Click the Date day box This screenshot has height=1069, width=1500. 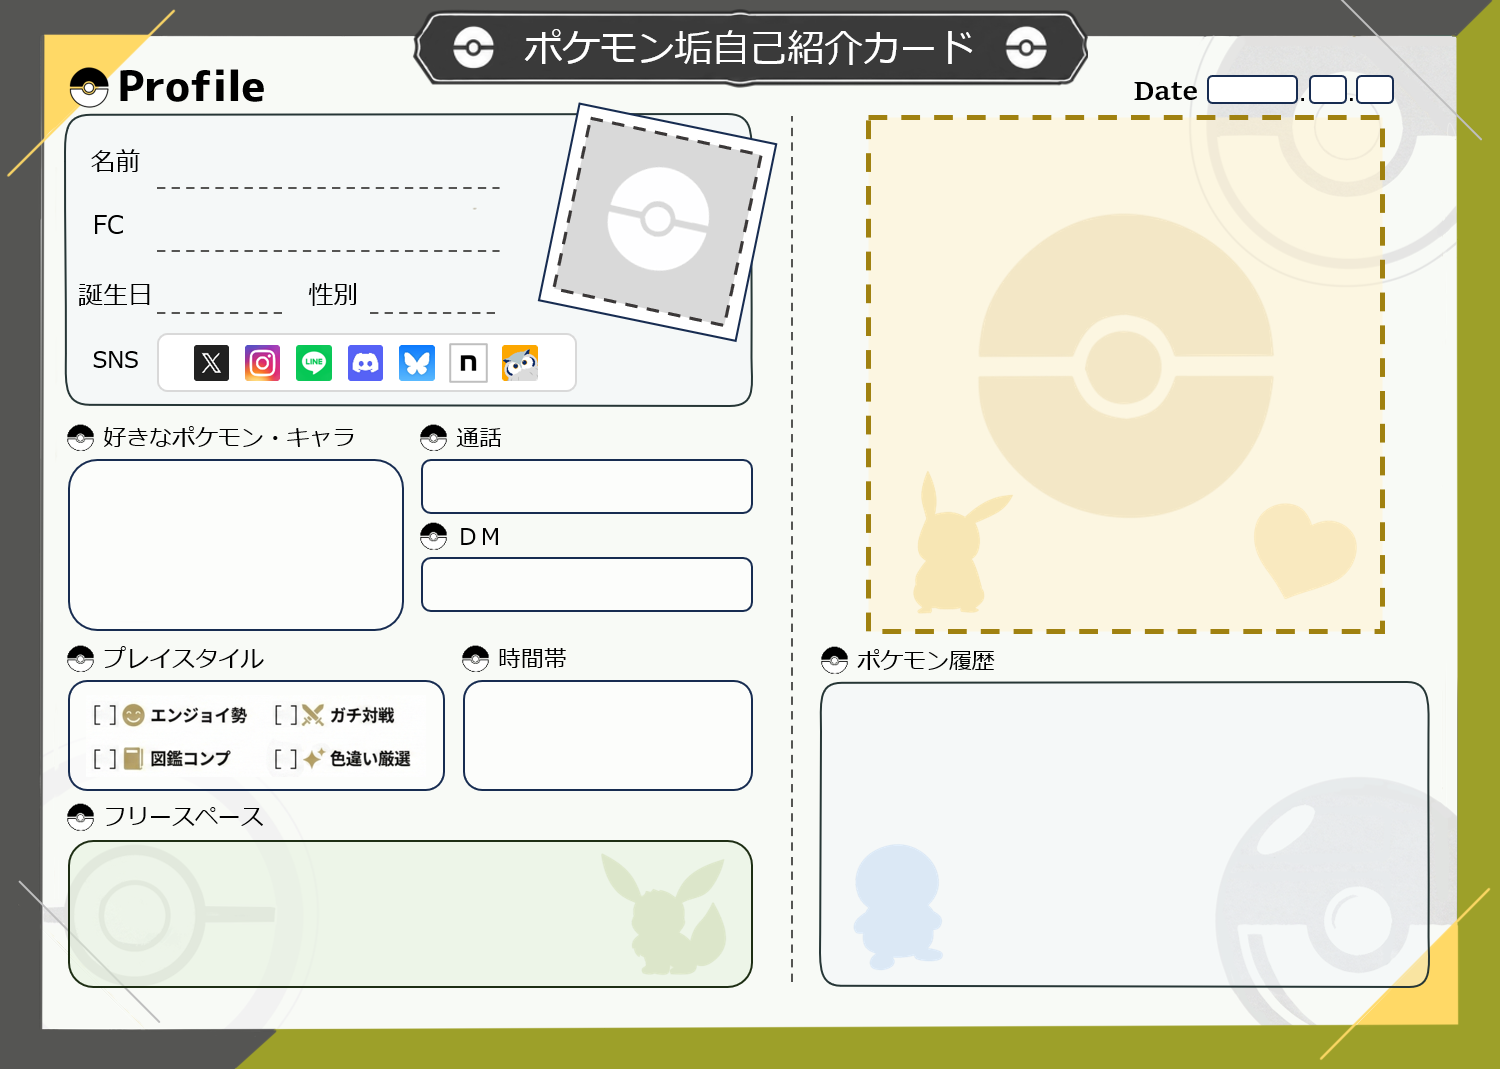[x=1375, y=90]
